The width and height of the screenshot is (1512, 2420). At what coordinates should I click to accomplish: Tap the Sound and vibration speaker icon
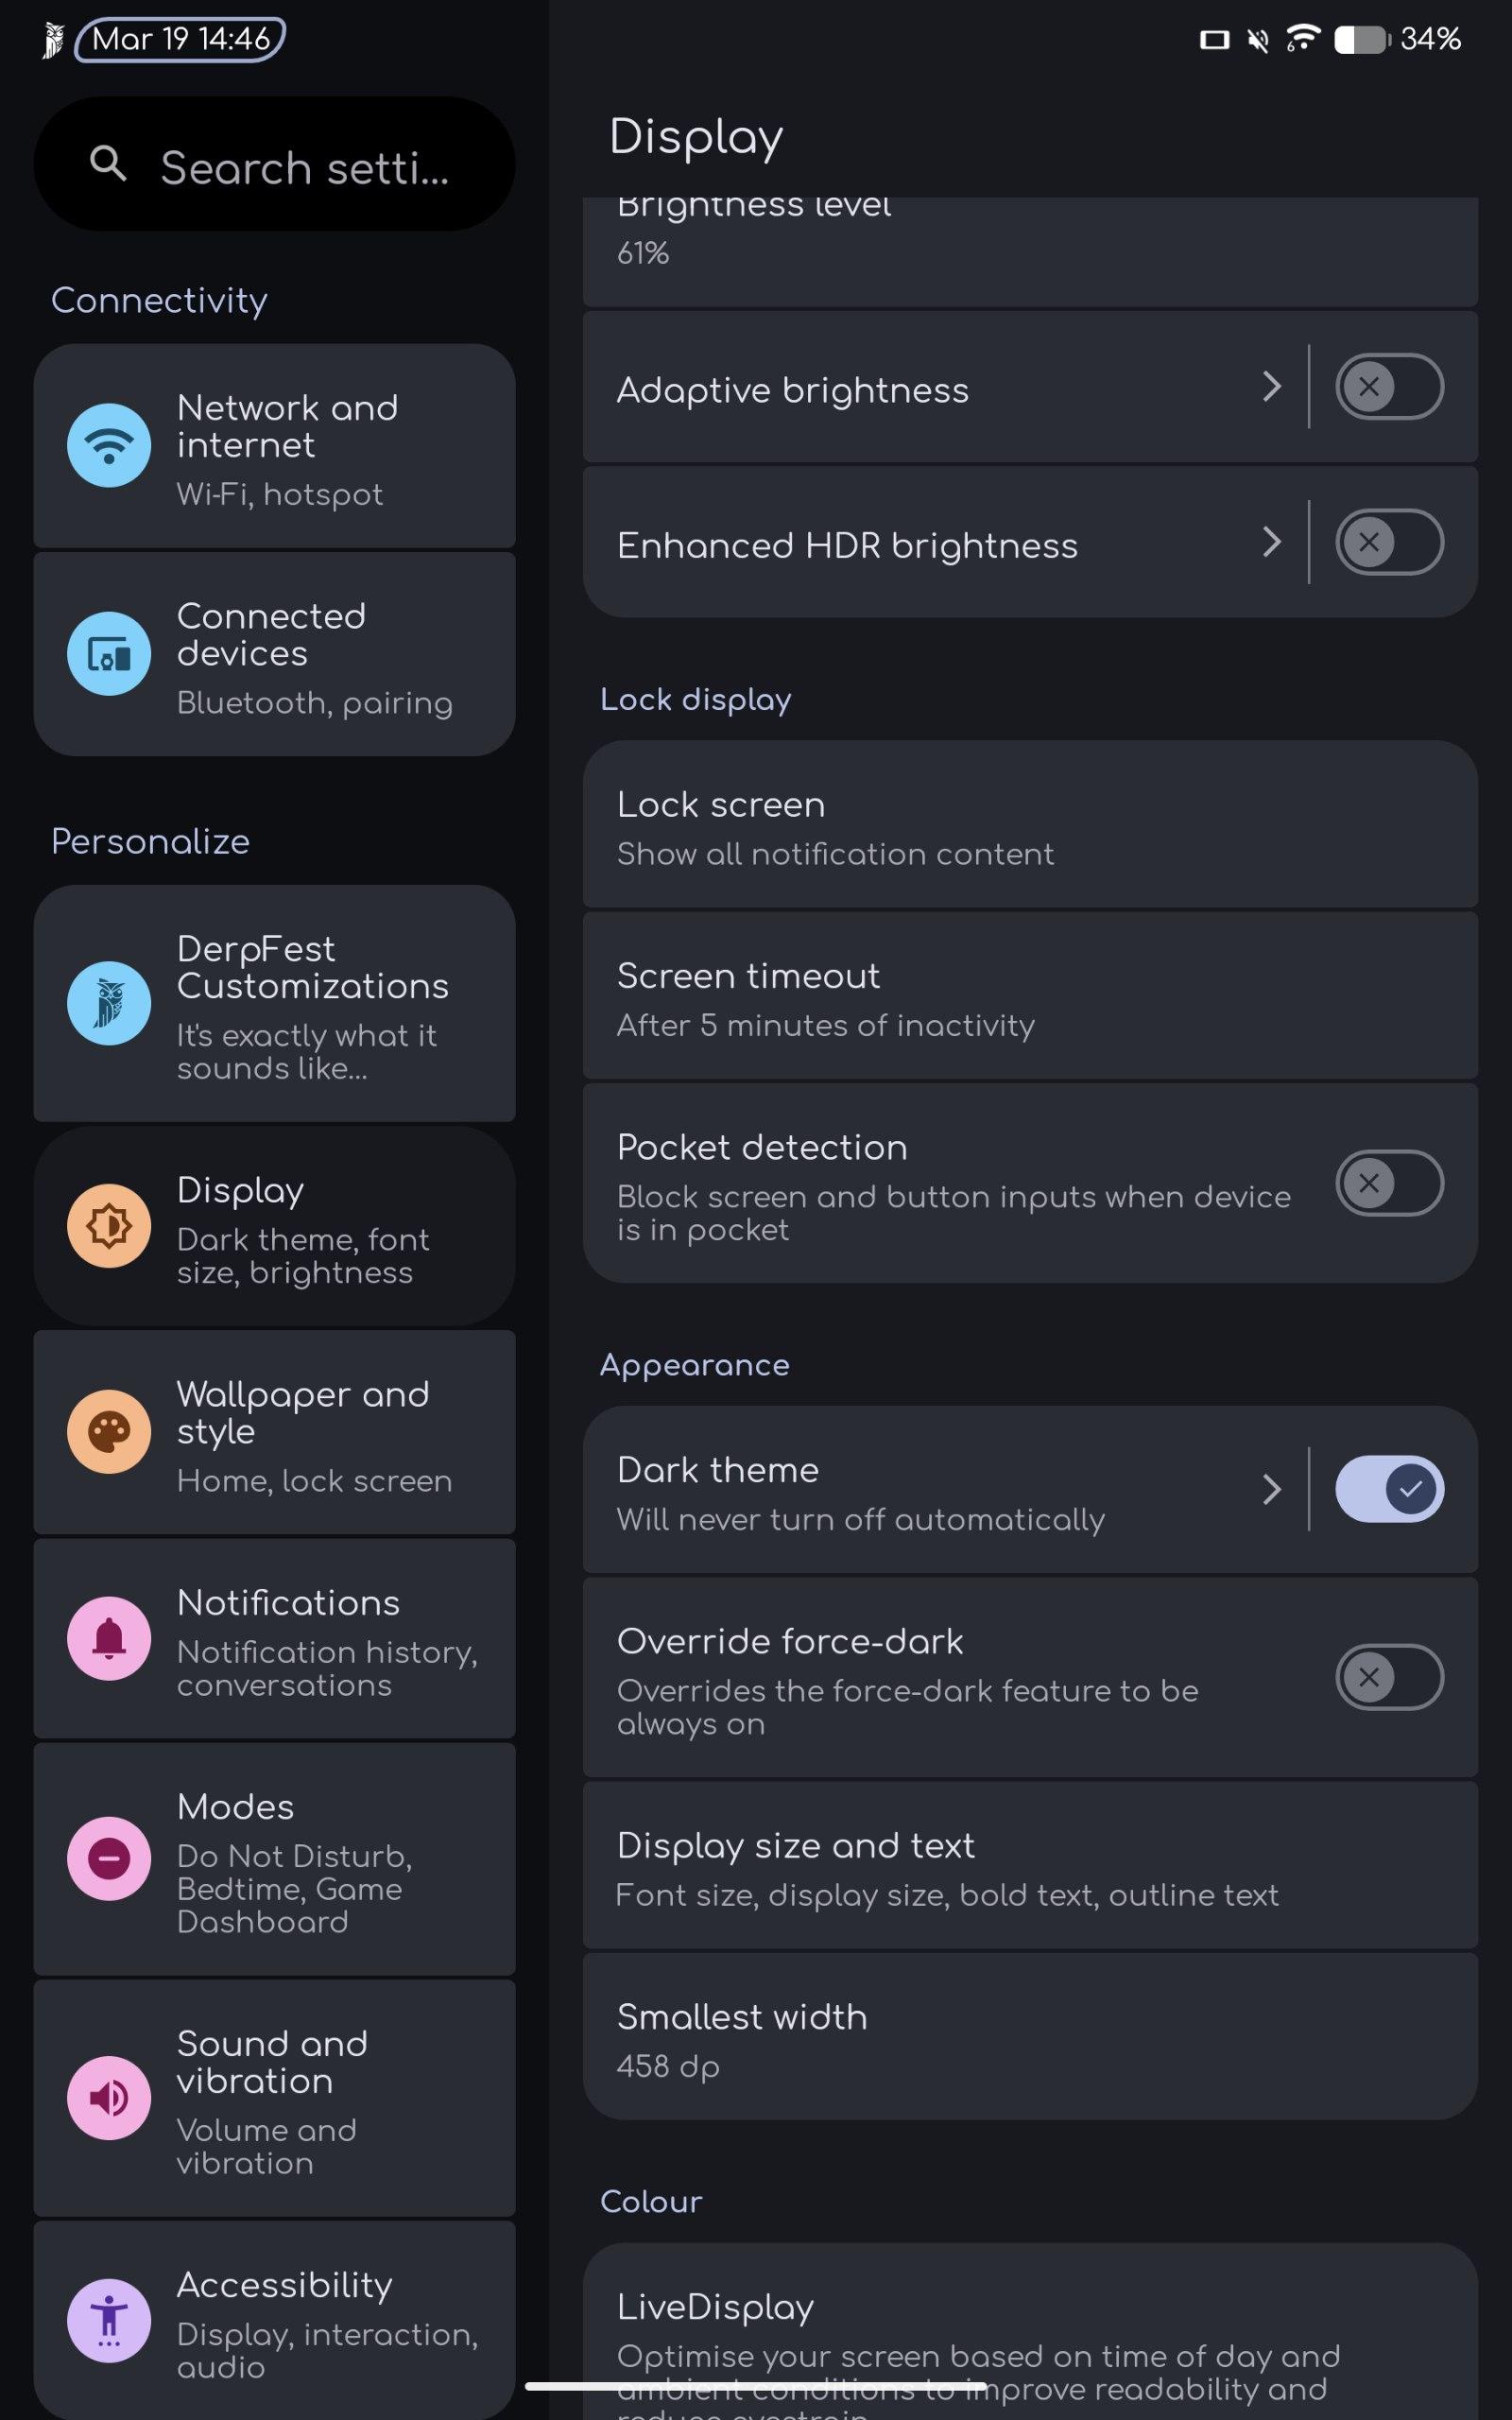click(x=109, y=2097)
